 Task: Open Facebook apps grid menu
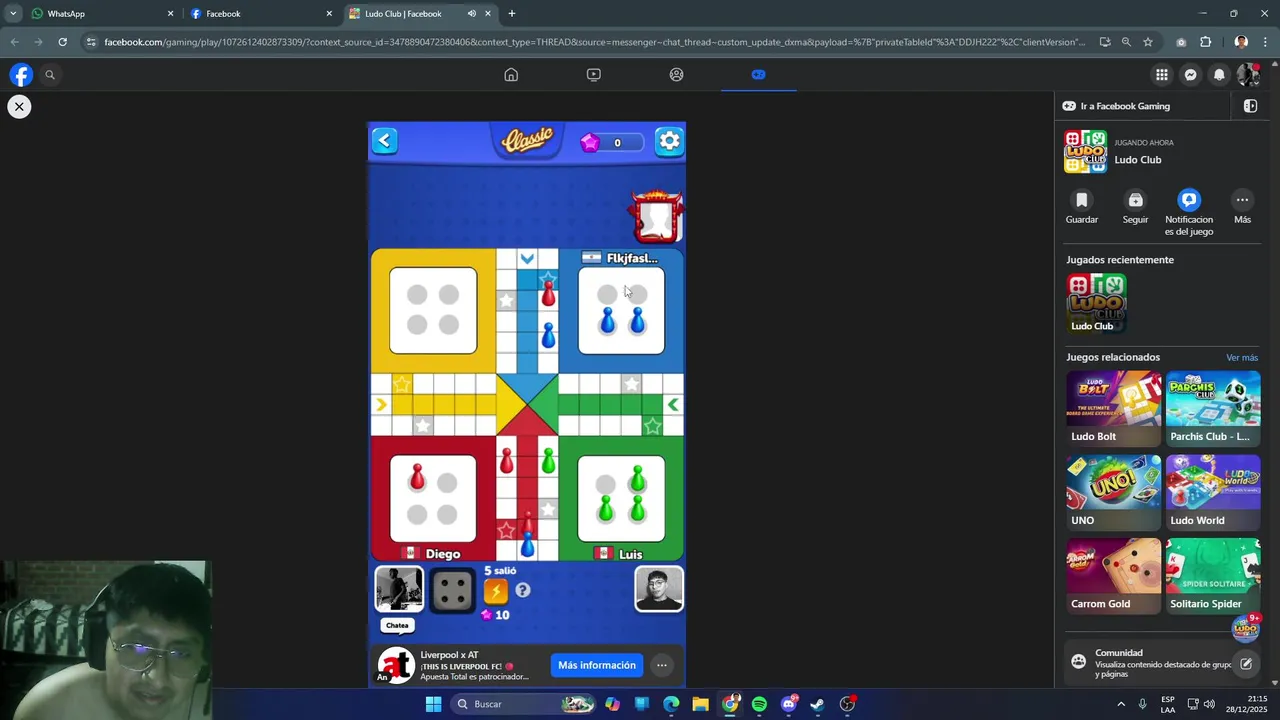pyautogui.click(x=1161, y=74)
